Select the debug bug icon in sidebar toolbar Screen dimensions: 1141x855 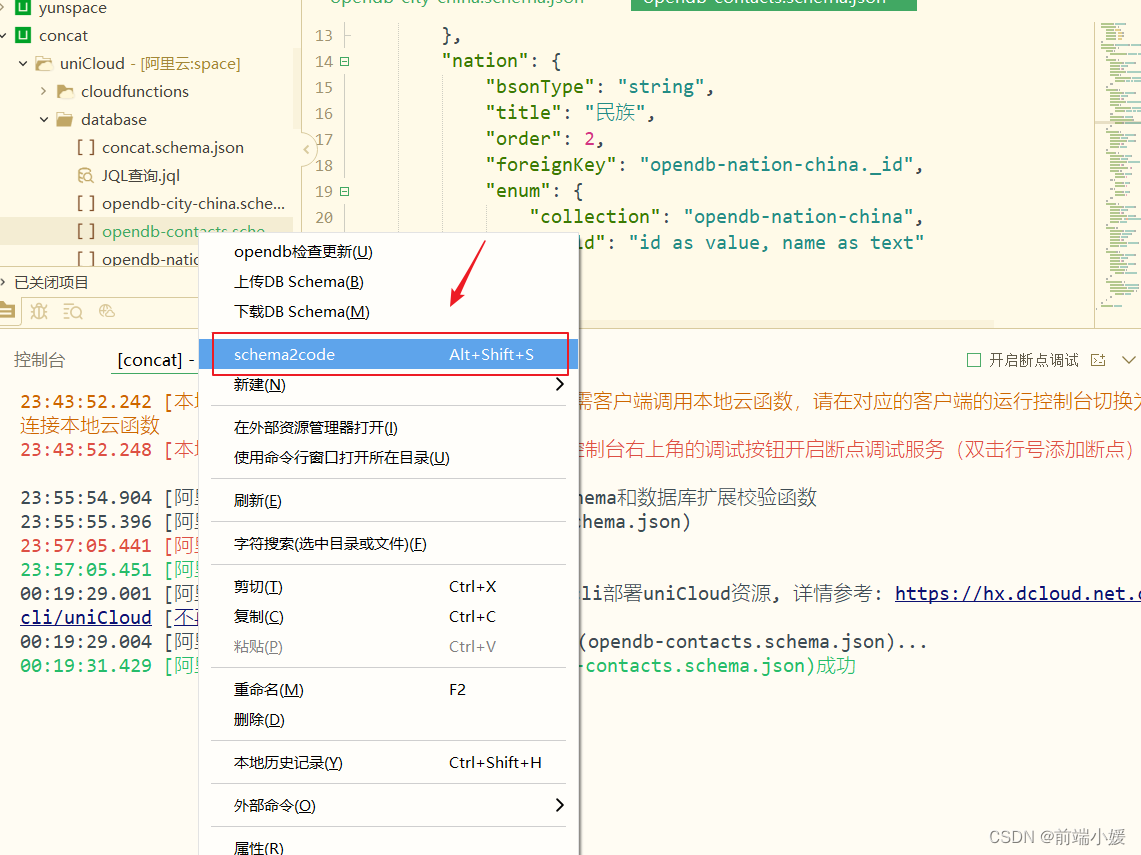point(39,312)
